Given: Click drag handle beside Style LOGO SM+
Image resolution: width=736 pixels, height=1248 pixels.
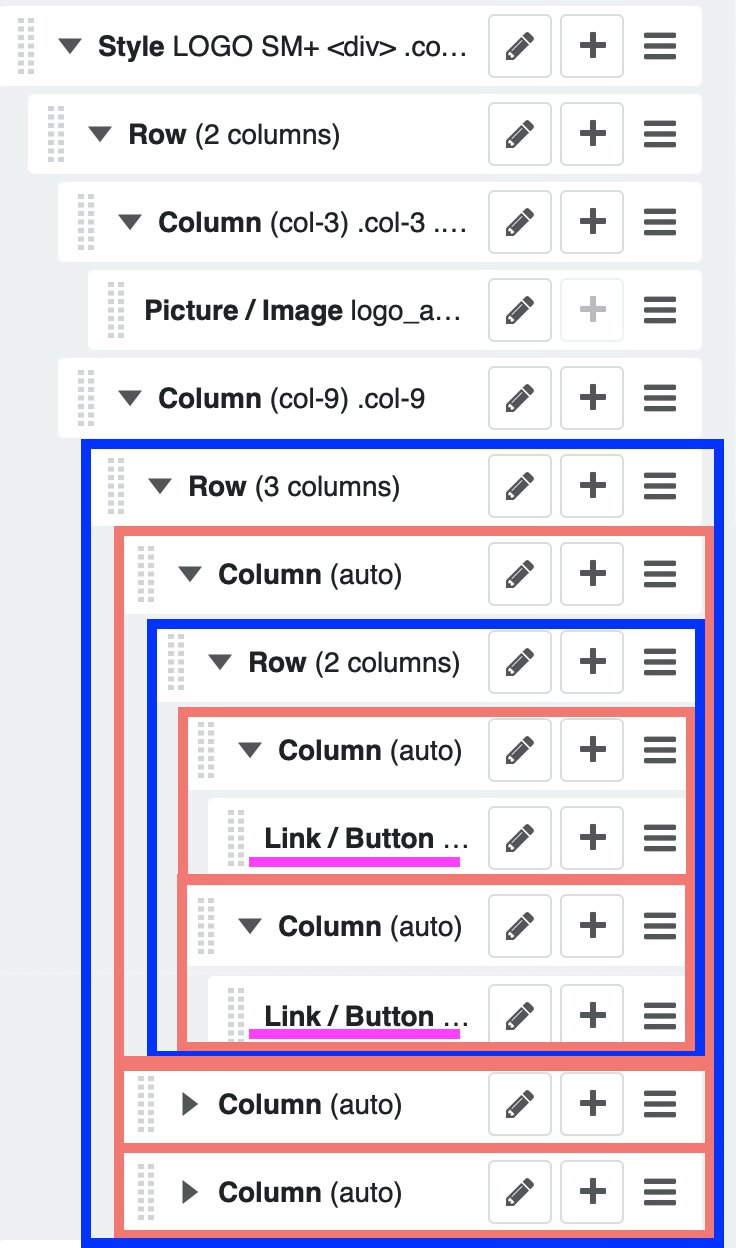Looking at the screenshot, I should [x=26, y=46].
